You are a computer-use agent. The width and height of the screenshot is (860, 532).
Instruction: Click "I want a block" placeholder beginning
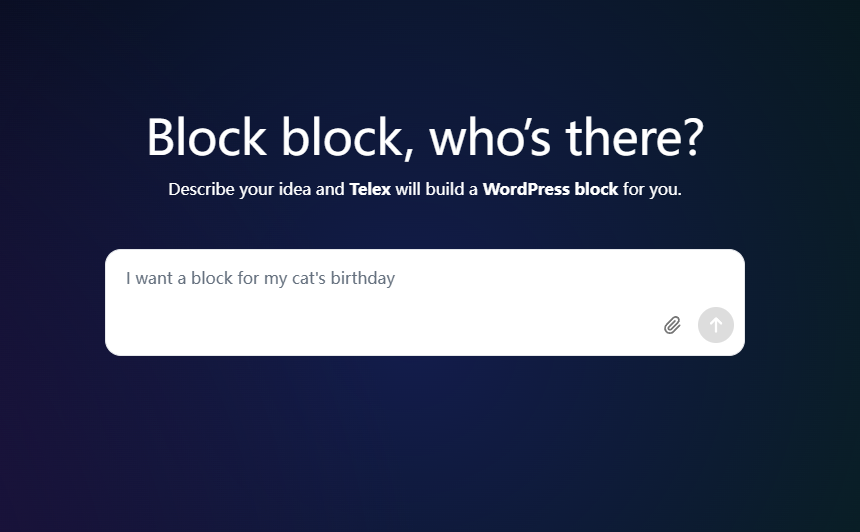point(179,279)
